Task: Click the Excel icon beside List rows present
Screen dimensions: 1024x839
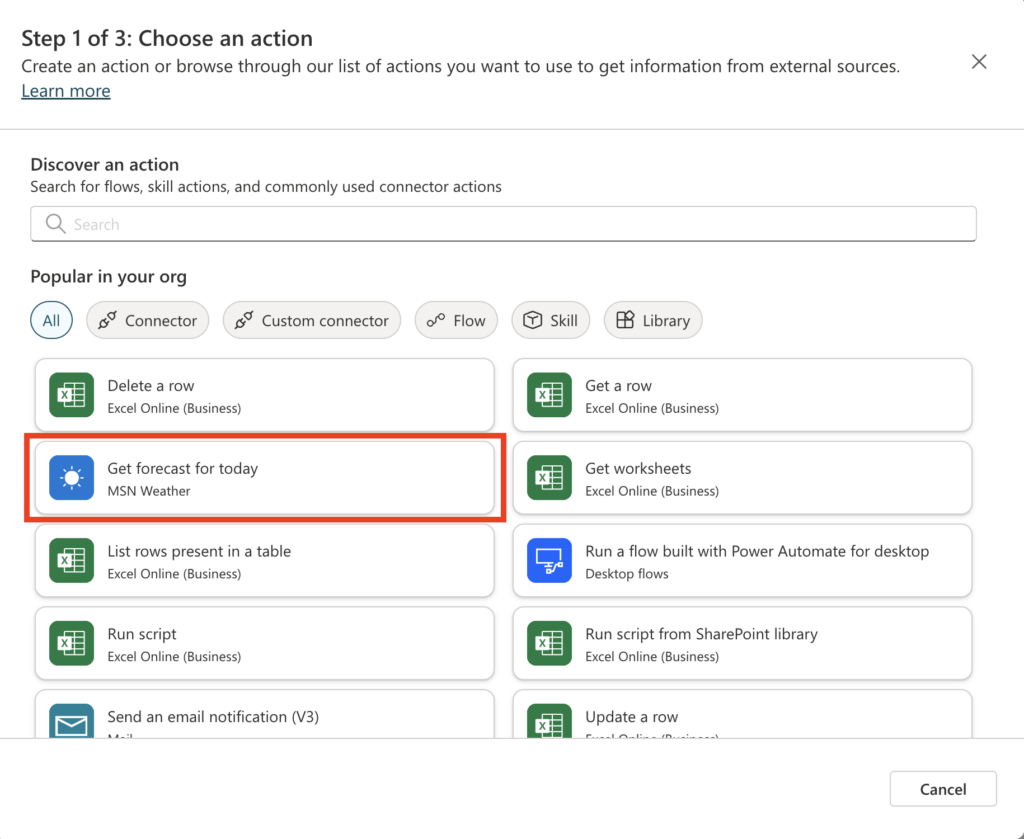Action: pos(71,562)
